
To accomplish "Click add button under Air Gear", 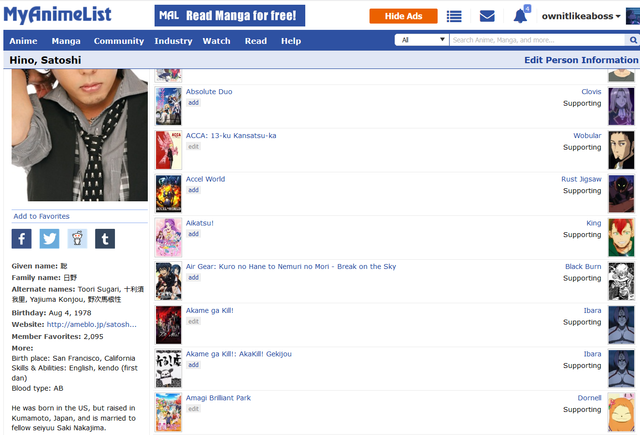I will 193,277.
